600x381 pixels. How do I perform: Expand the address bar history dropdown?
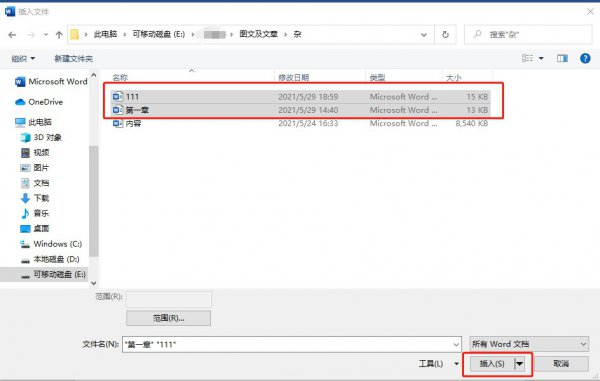pyautogui.click(x=424, y=35)
